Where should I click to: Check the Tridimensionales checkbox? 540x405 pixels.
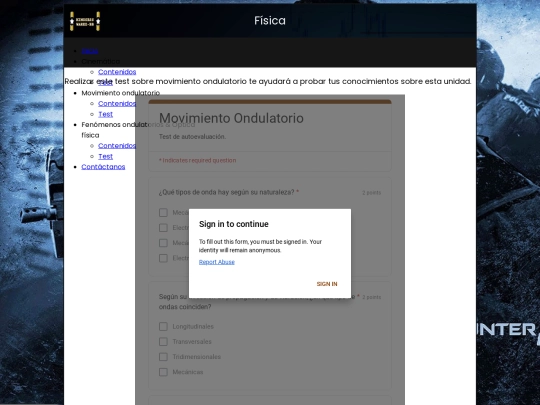pos(163,357)
